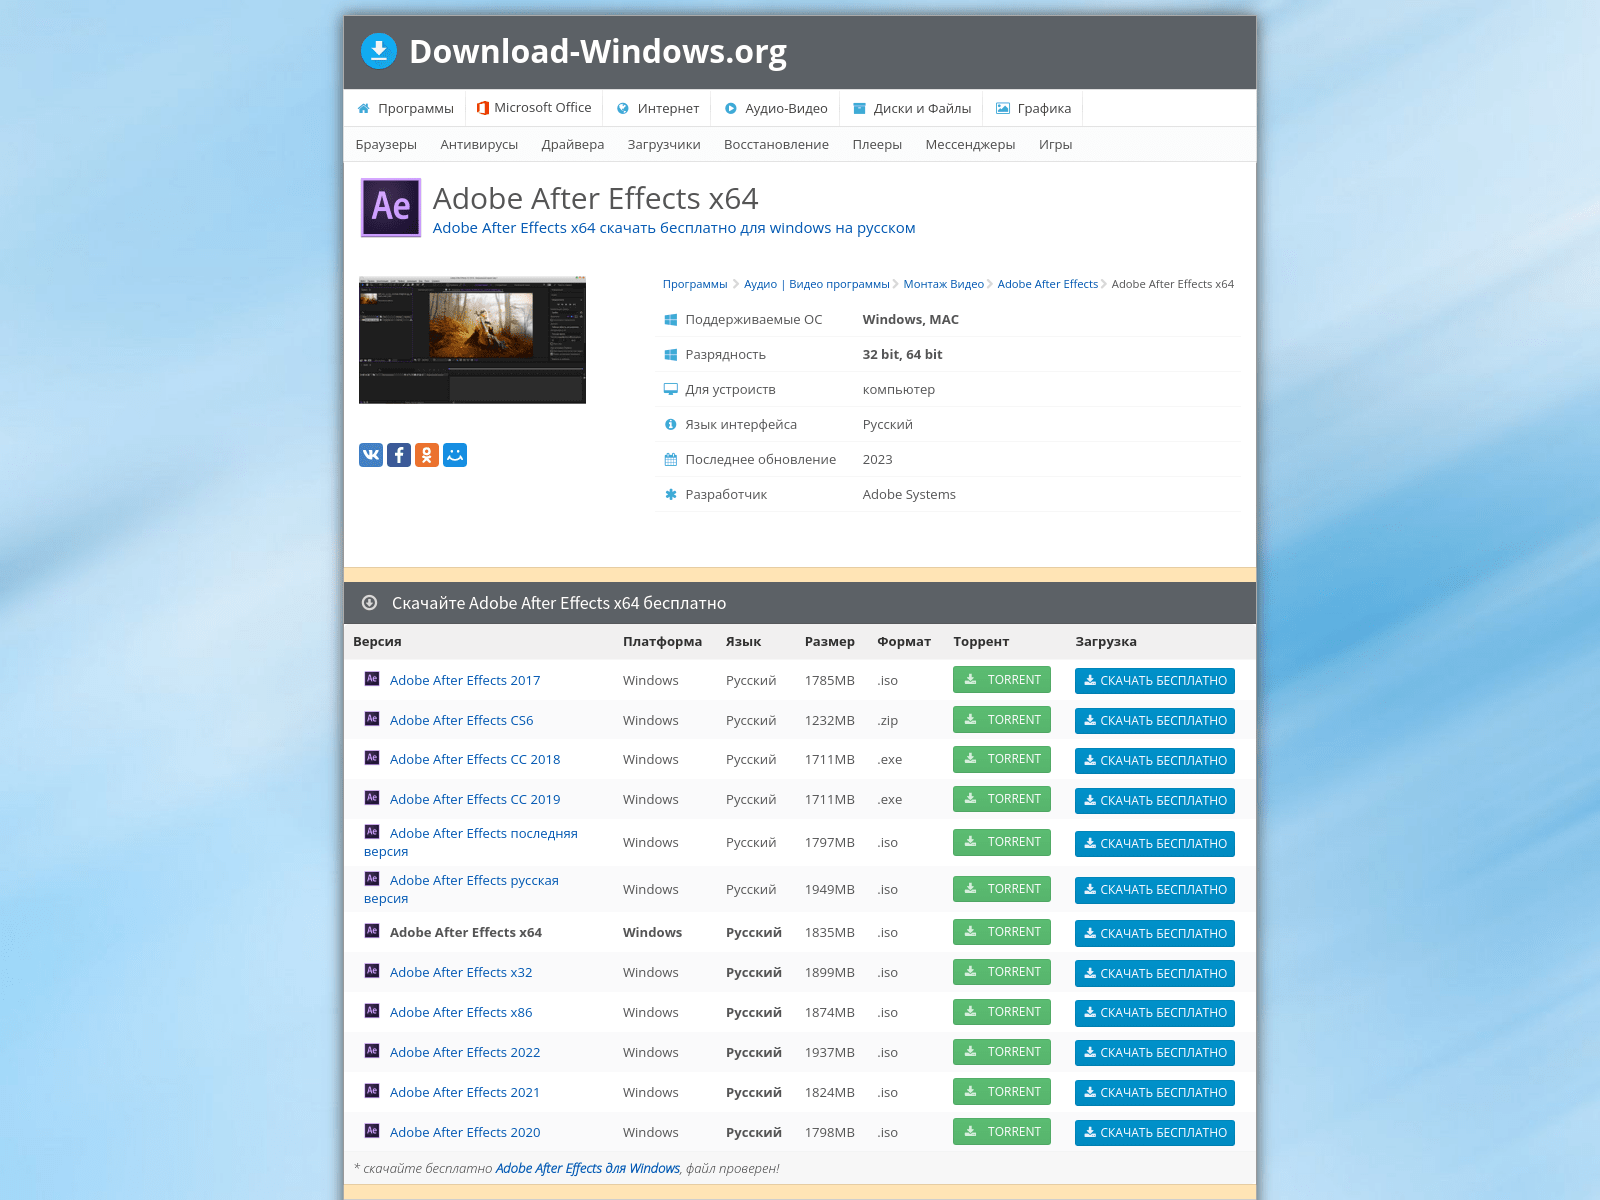Click the info icon next to Язык интерфейса

671,425
